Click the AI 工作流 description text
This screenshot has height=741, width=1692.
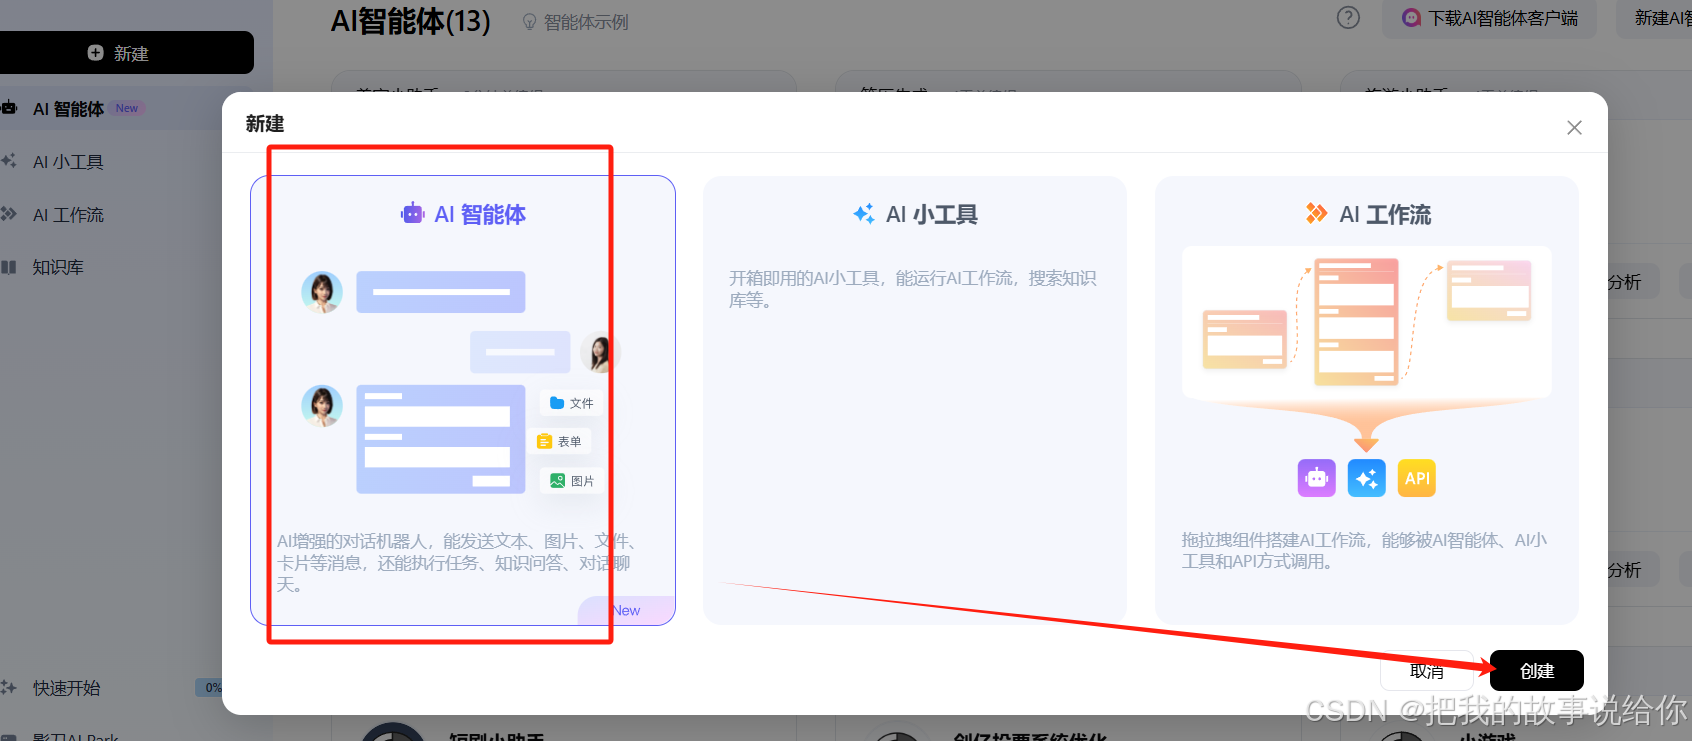pyautogui.click(x=1364, y=551)
